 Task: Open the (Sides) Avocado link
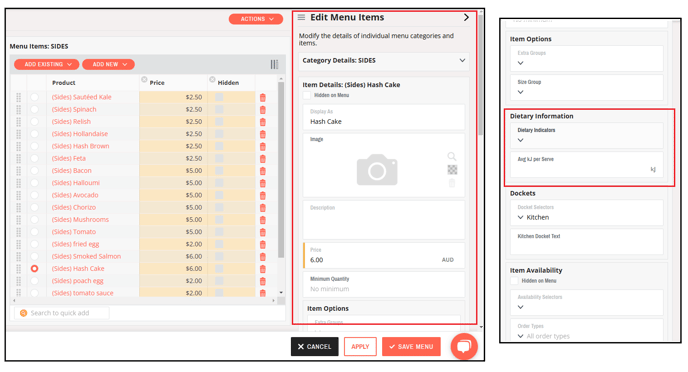(75, 195)
